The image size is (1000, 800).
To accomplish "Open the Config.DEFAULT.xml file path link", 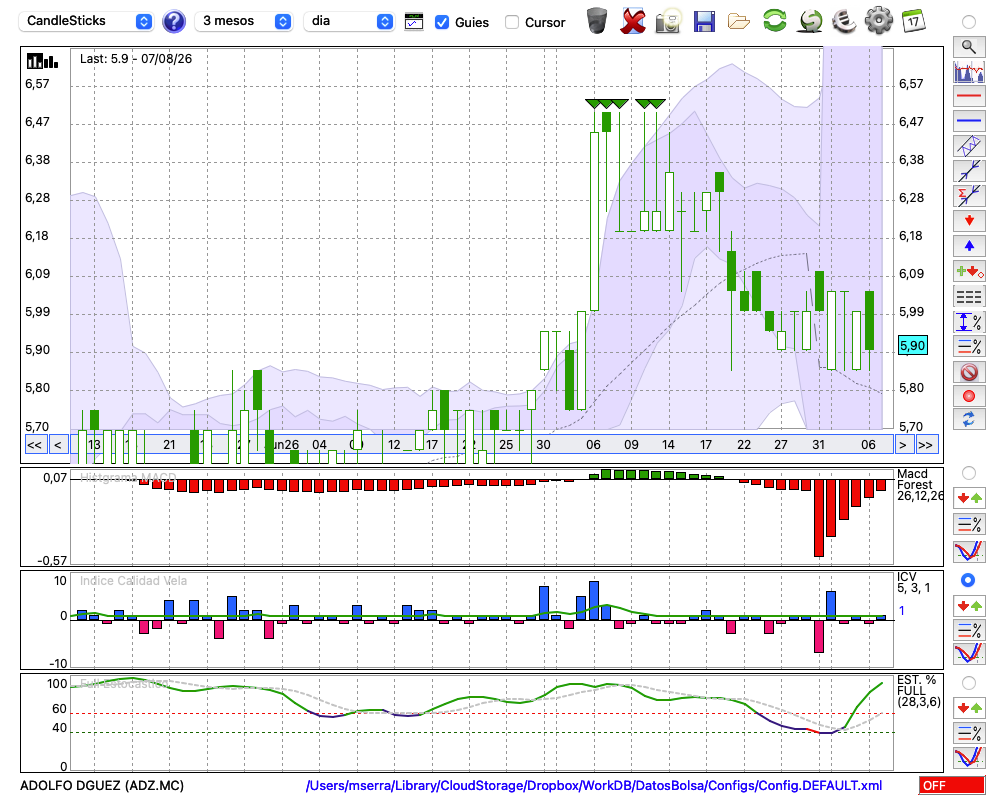I will [594, 785].
